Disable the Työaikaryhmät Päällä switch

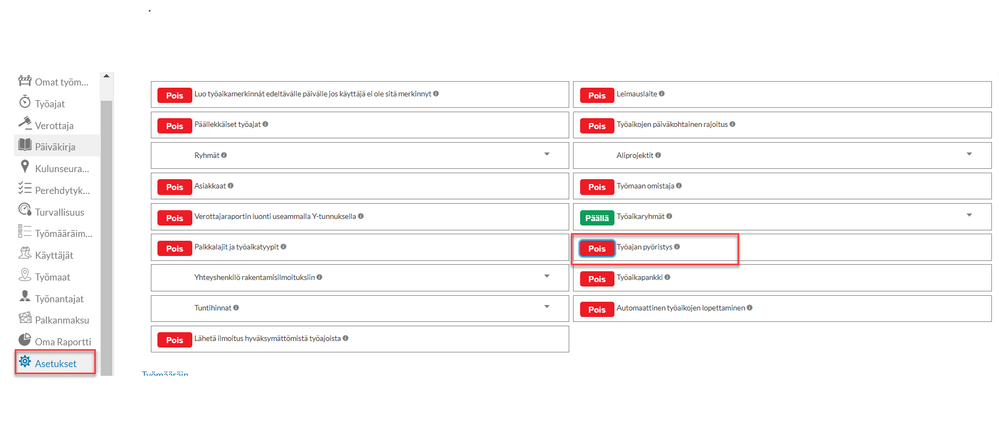click(596, 217)
